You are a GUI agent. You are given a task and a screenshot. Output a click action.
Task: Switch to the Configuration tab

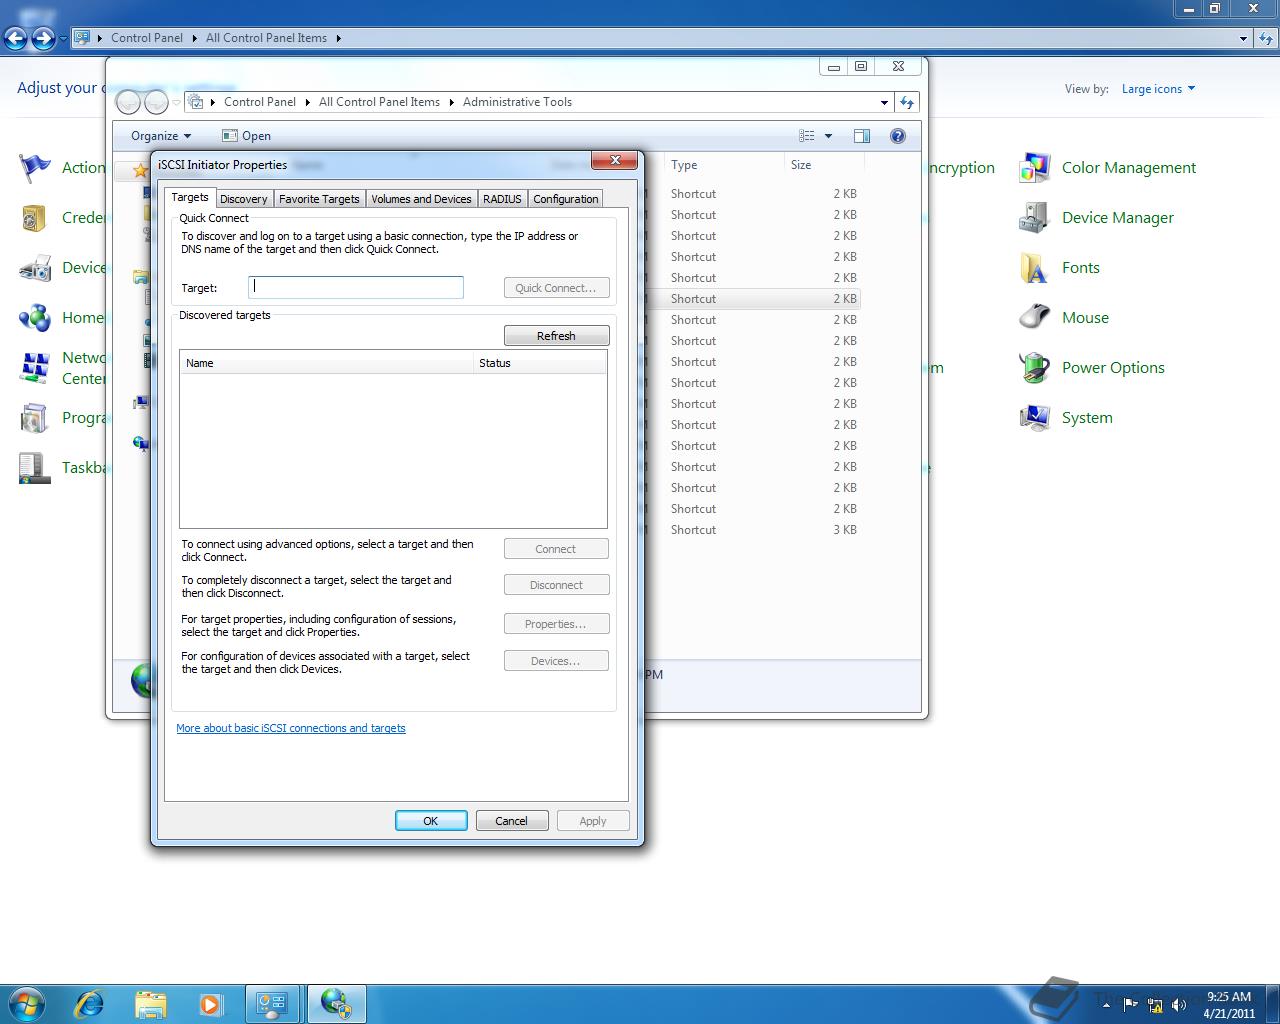pyautogui.click(x=565, y=199)
